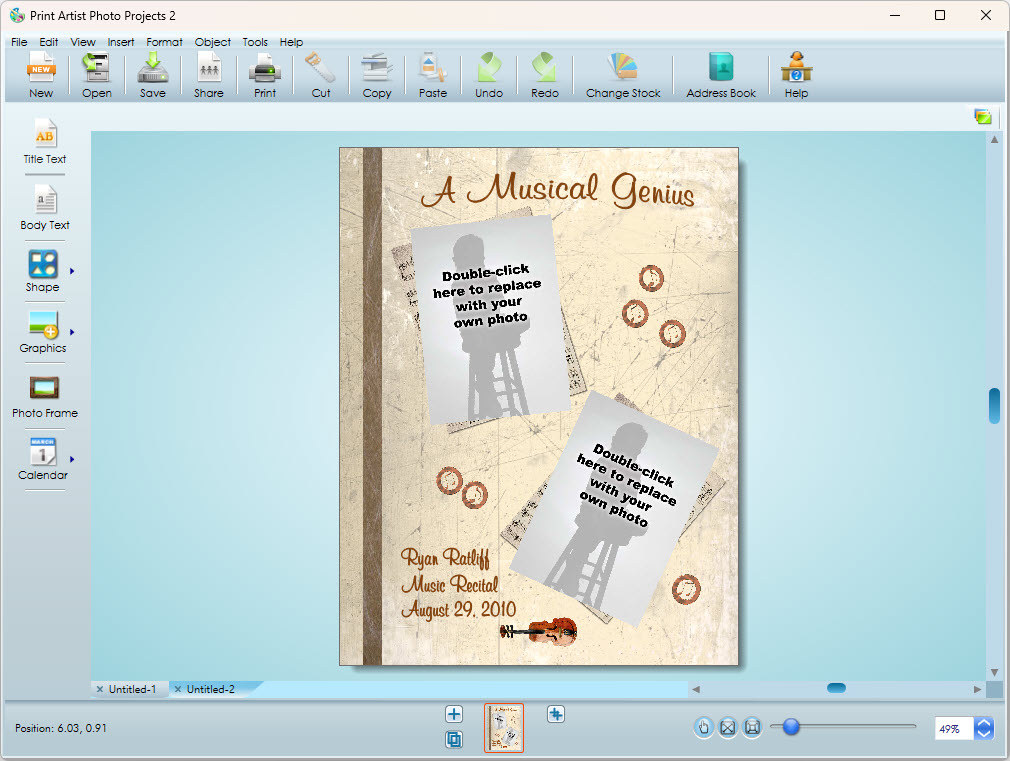Screen dimensions: 1010x761
Task: Expand the Graphics submenu arrow
Action: (72, 331)
